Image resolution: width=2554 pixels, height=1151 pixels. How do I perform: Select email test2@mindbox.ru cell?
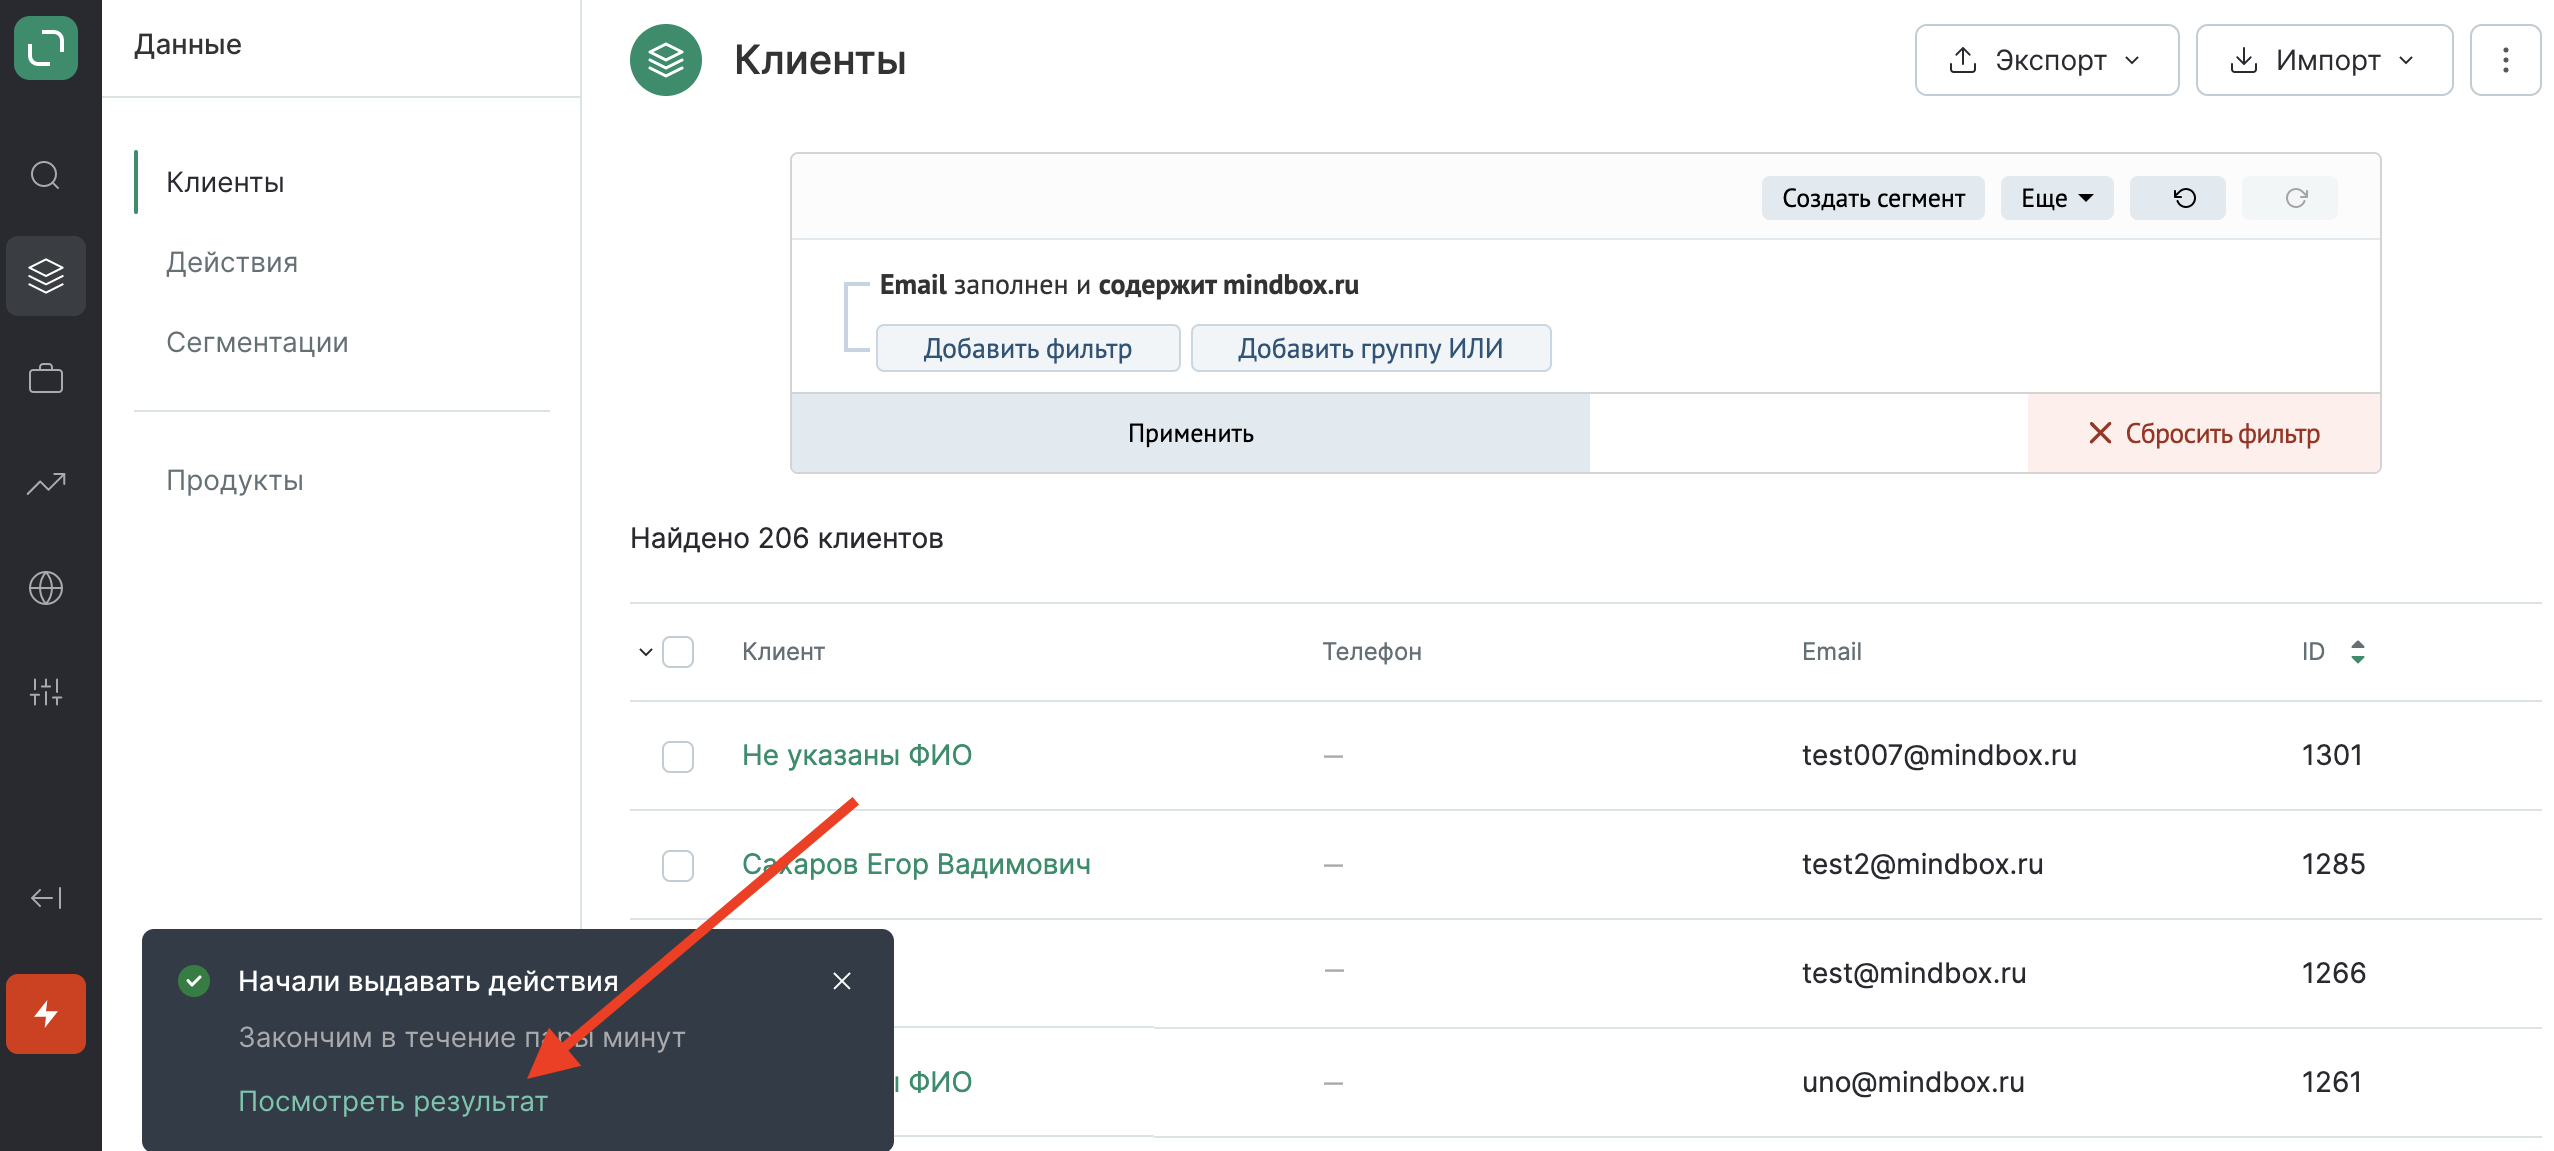(x=1922, y=864)
